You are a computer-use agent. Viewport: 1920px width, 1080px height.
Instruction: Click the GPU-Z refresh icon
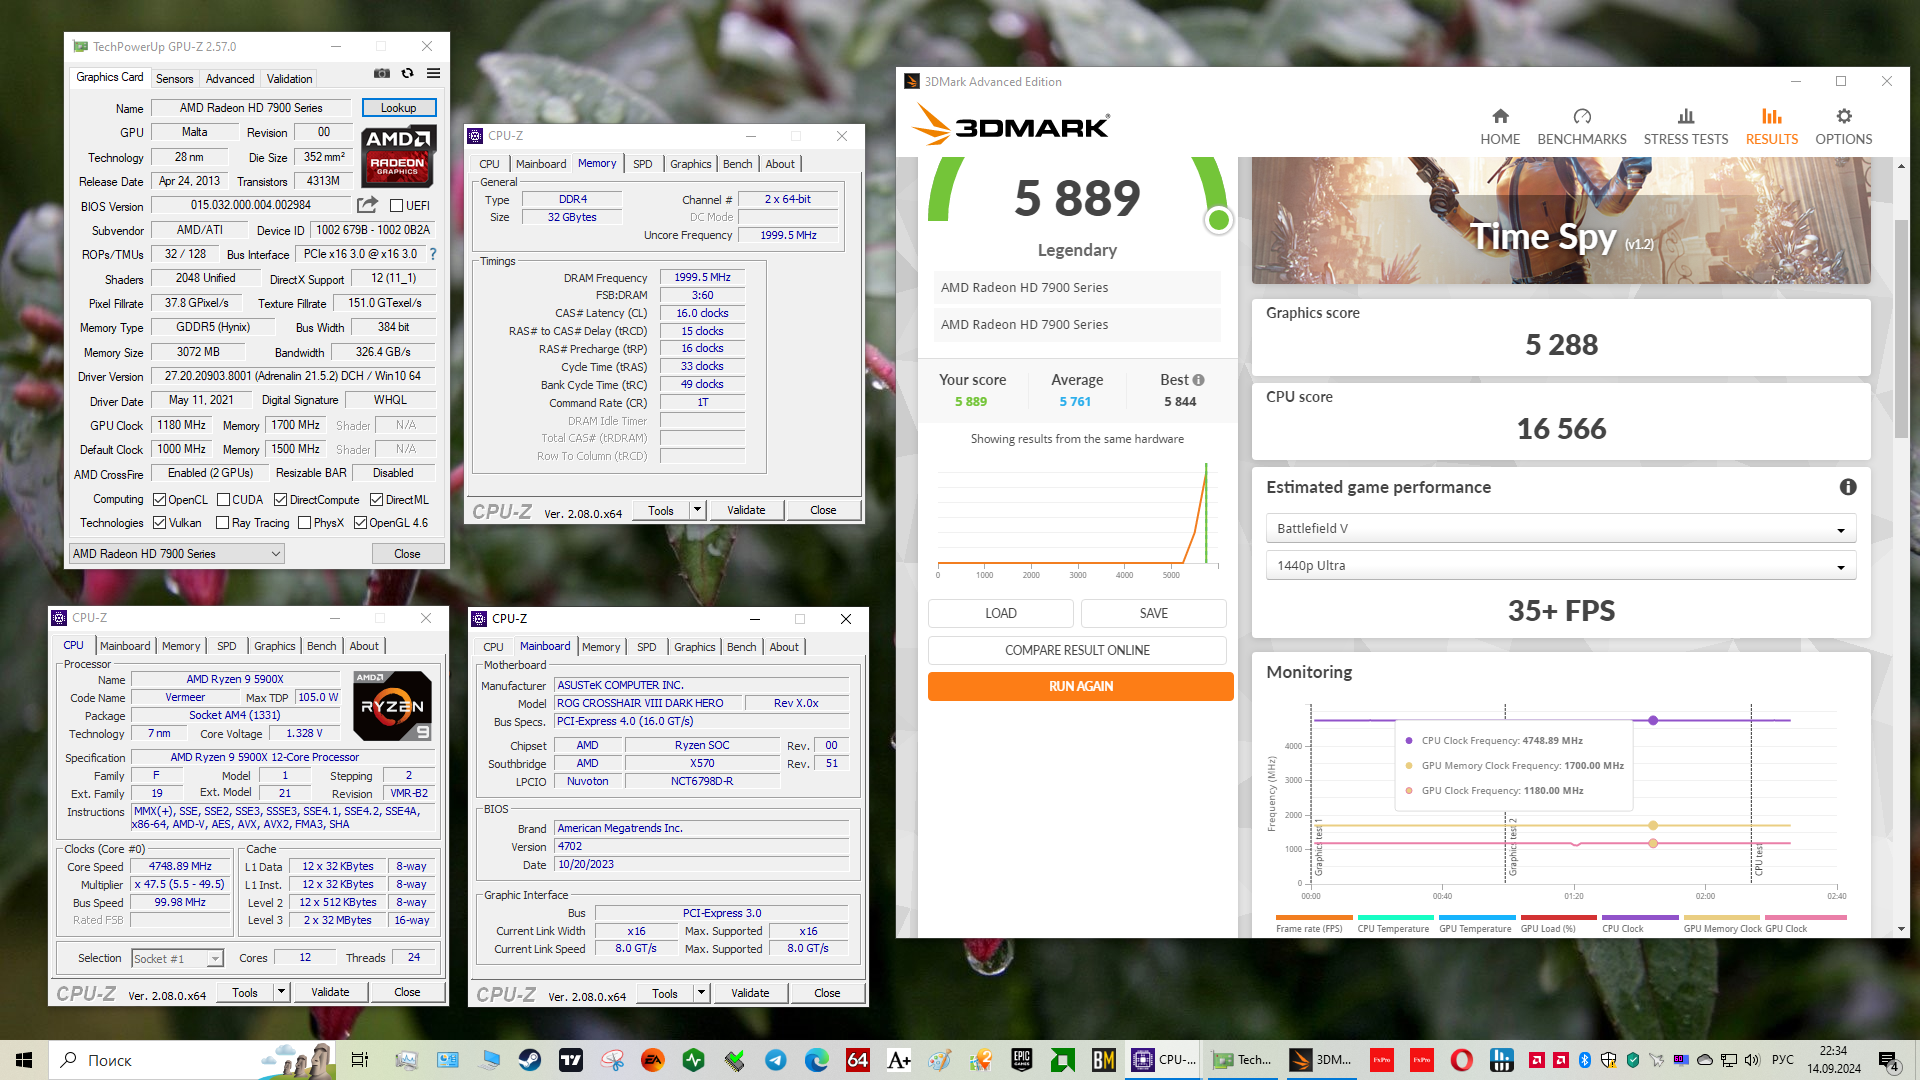click(407, 73)
